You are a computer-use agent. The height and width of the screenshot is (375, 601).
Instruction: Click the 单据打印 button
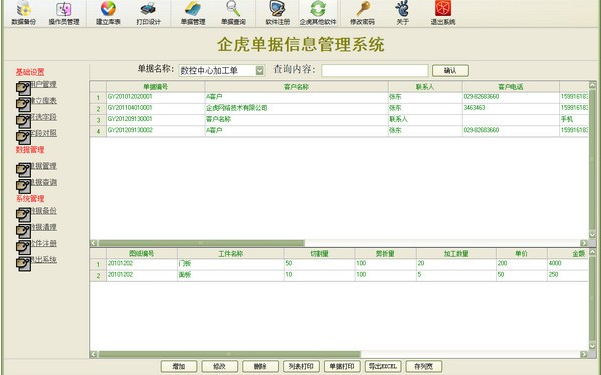(342, 366)
